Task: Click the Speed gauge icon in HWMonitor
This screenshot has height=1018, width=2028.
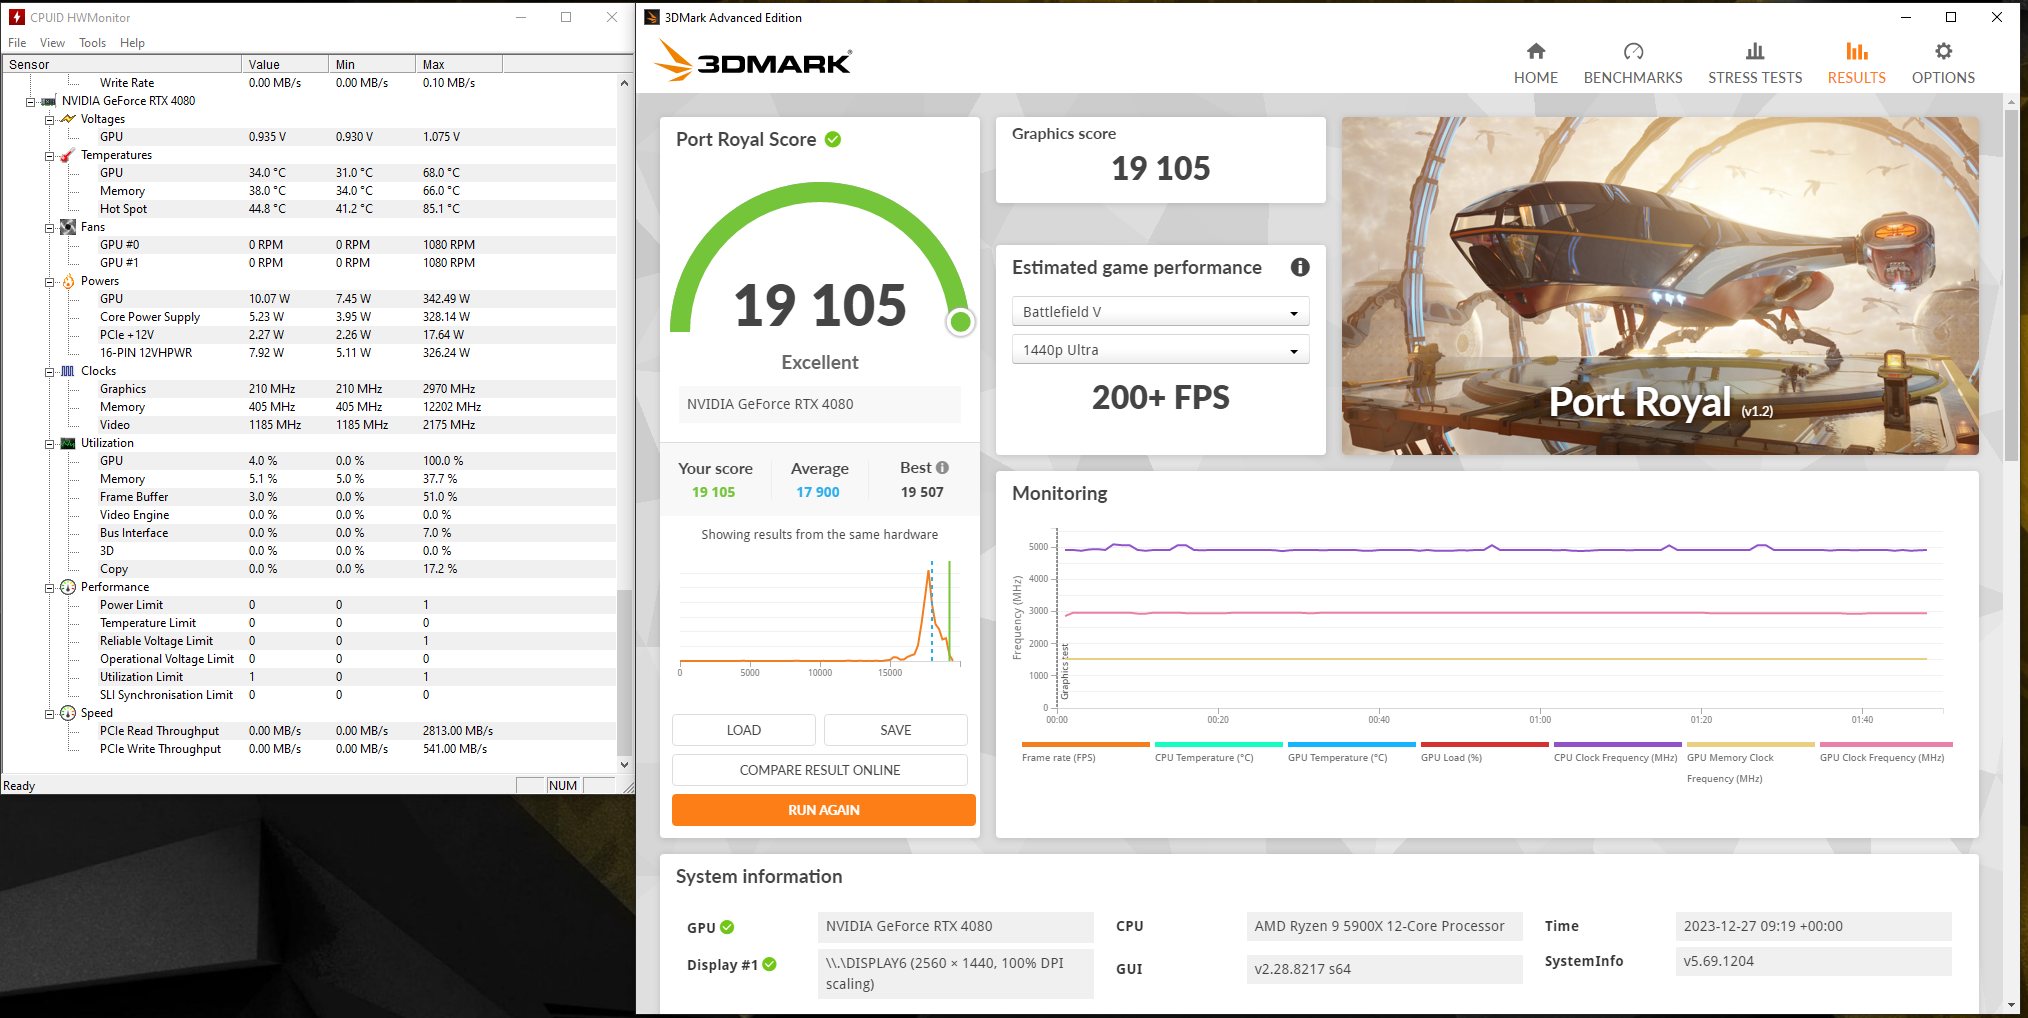Action: 68,713
